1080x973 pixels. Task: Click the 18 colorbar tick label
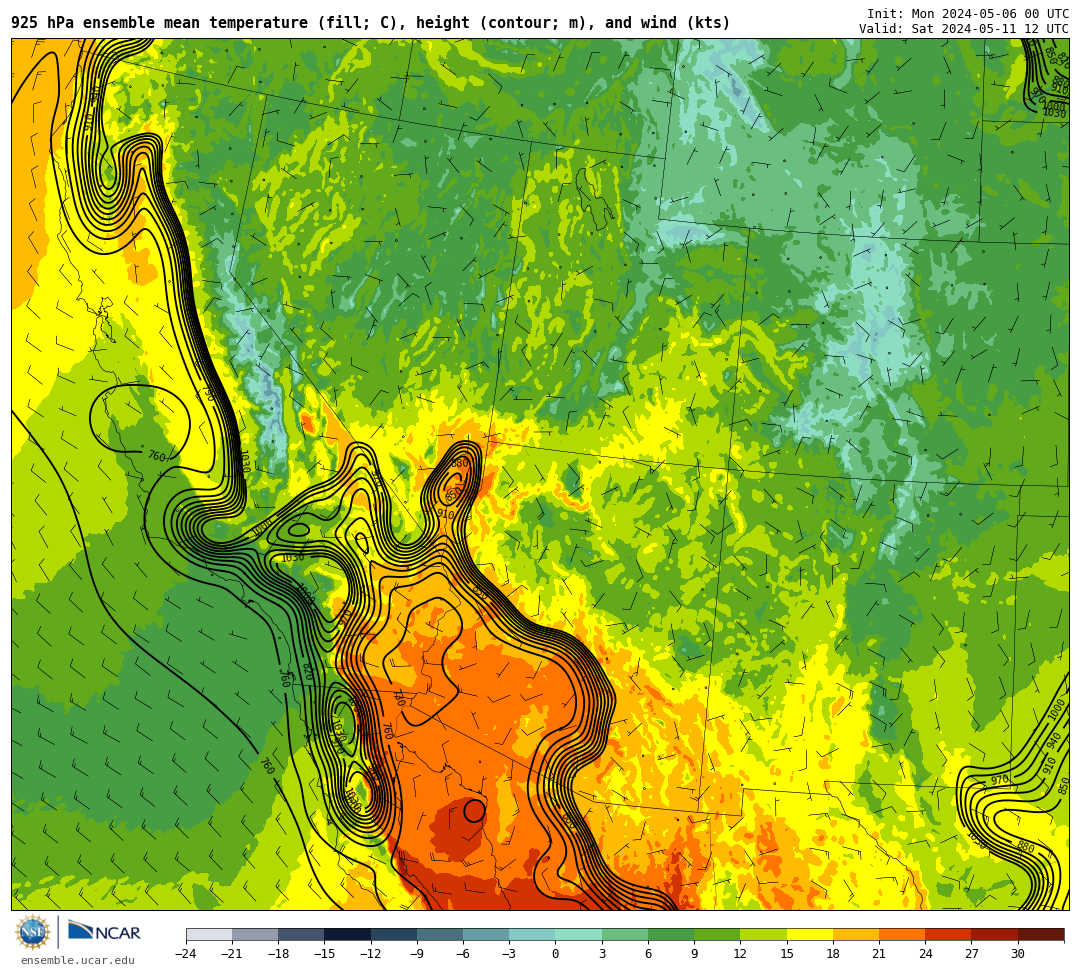coord(833,954)
